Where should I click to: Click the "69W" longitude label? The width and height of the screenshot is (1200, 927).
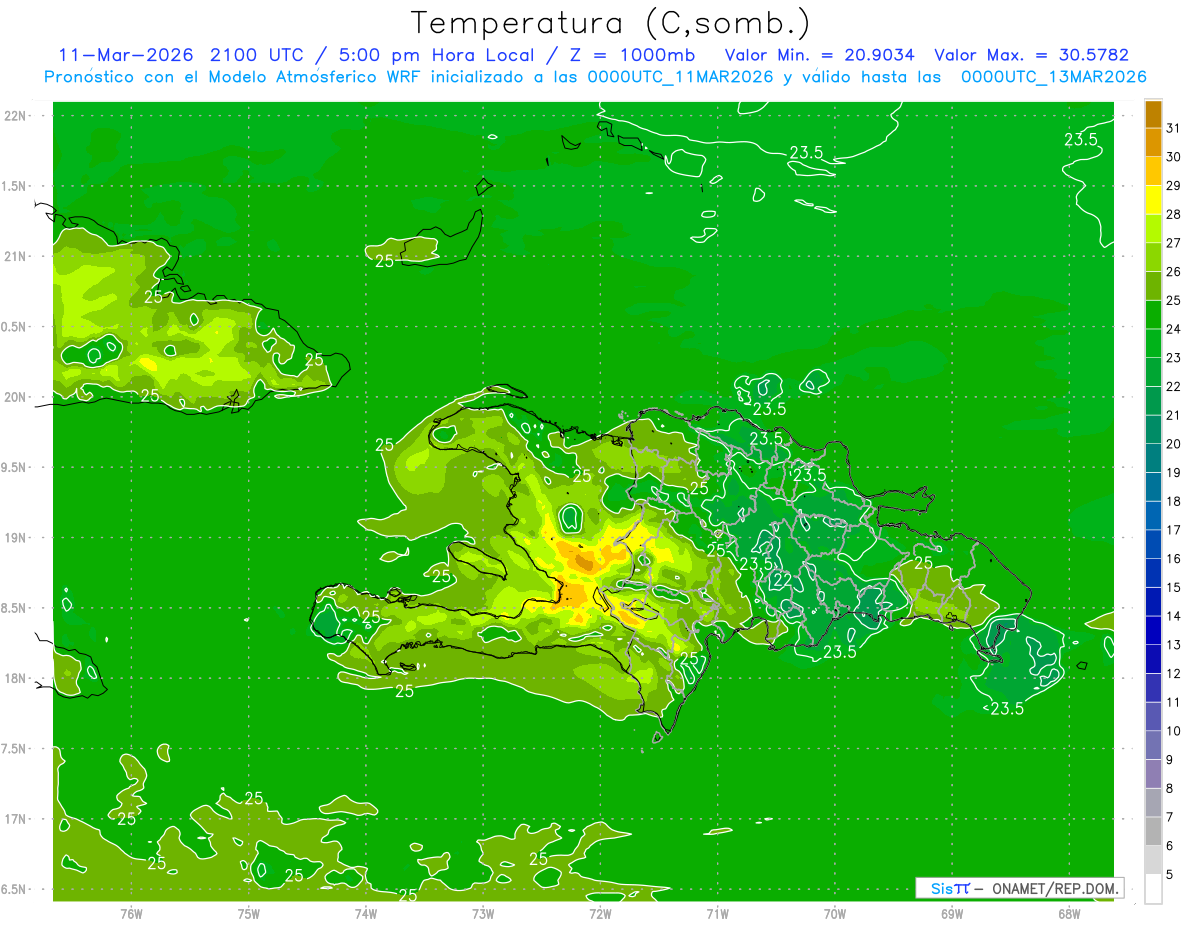coord(952,914)
